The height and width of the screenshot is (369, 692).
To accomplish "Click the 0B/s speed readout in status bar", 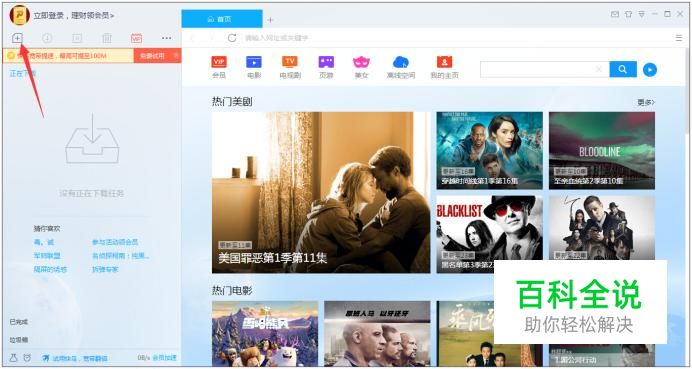I will coord(144,358).
